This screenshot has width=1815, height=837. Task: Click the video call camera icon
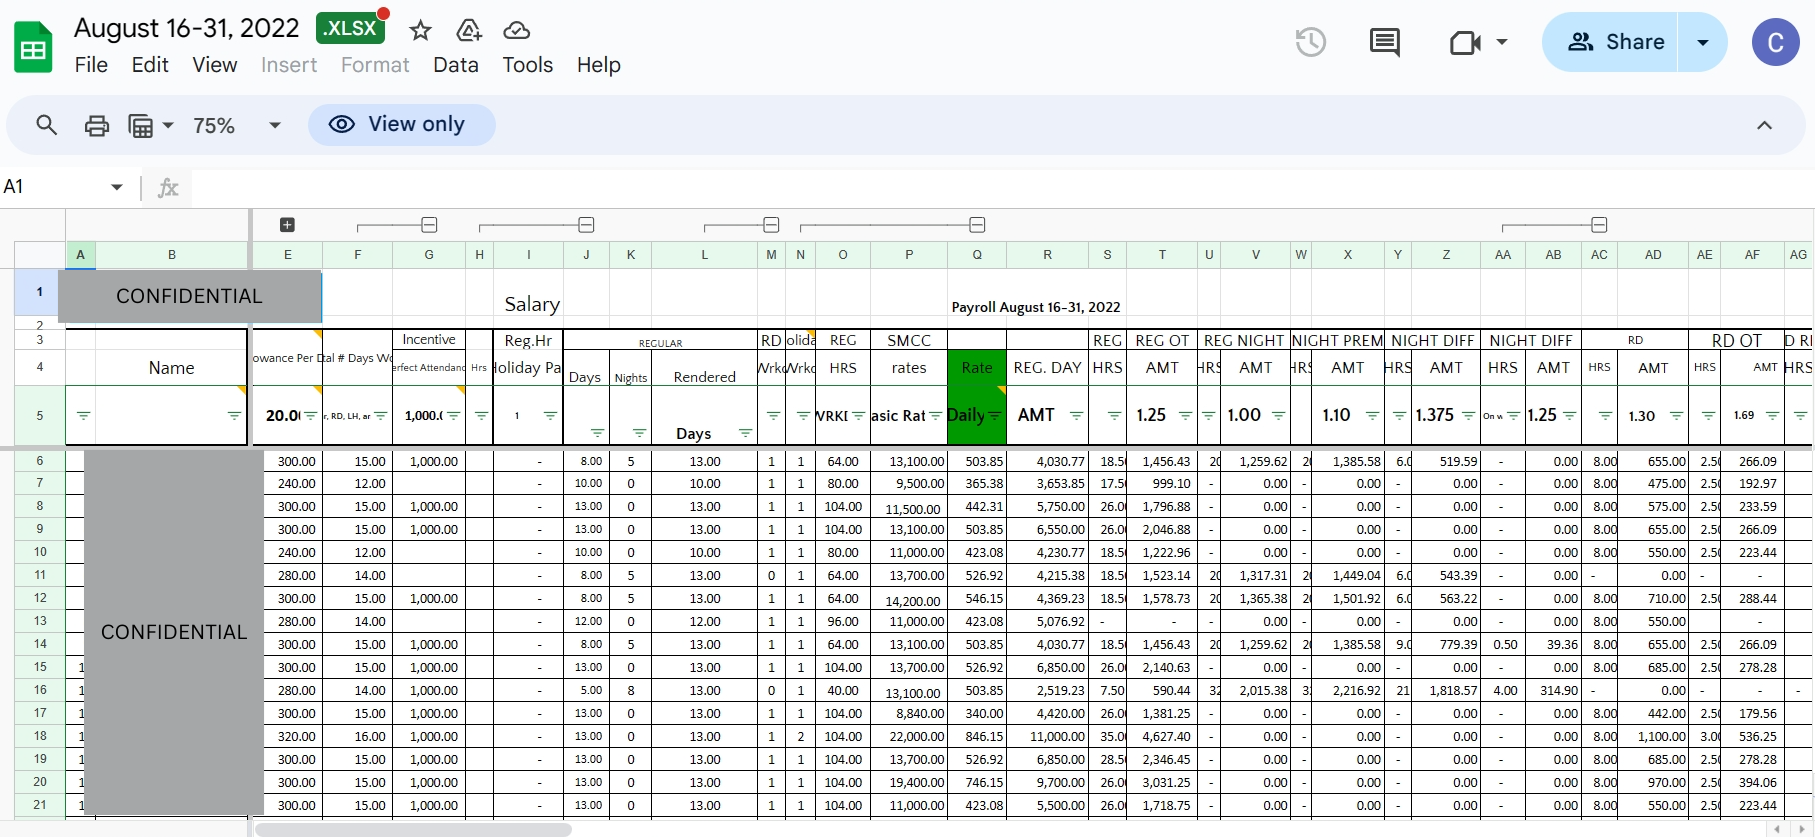click(1464, 42)
